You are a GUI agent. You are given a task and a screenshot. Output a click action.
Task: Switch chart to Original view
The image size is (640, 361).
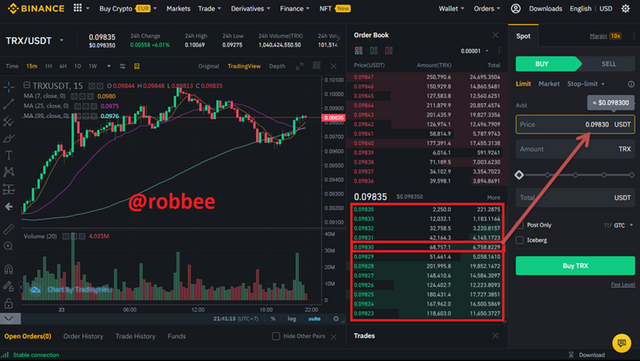coord(209,66)
